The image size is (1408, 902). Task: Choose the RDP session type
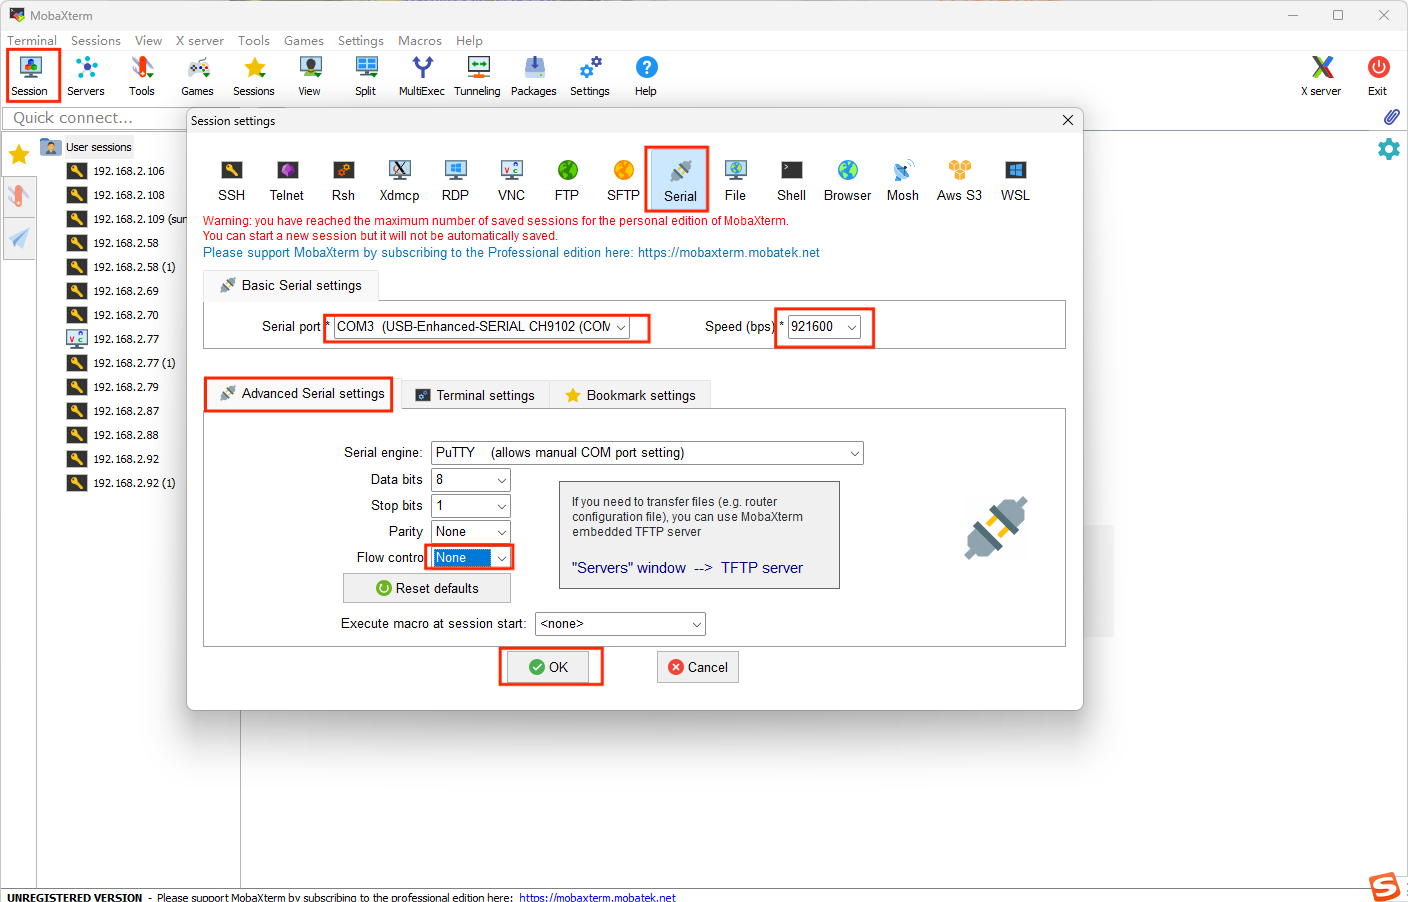point(455,180)
